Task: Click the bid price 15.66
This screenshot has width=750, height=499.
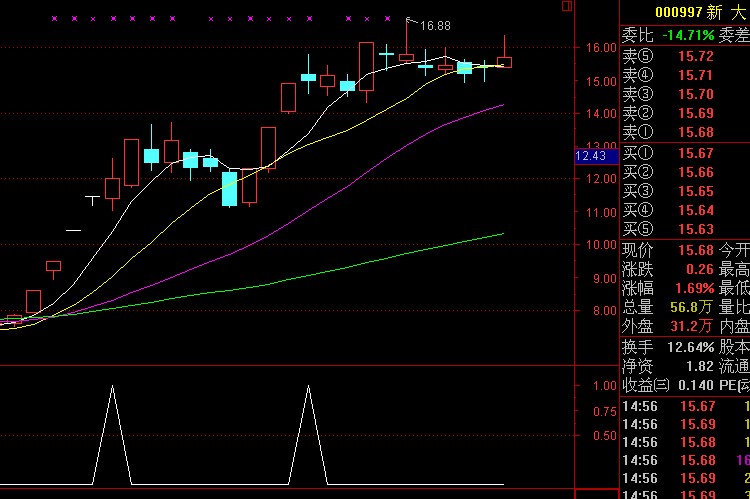Action: (696, 172)
